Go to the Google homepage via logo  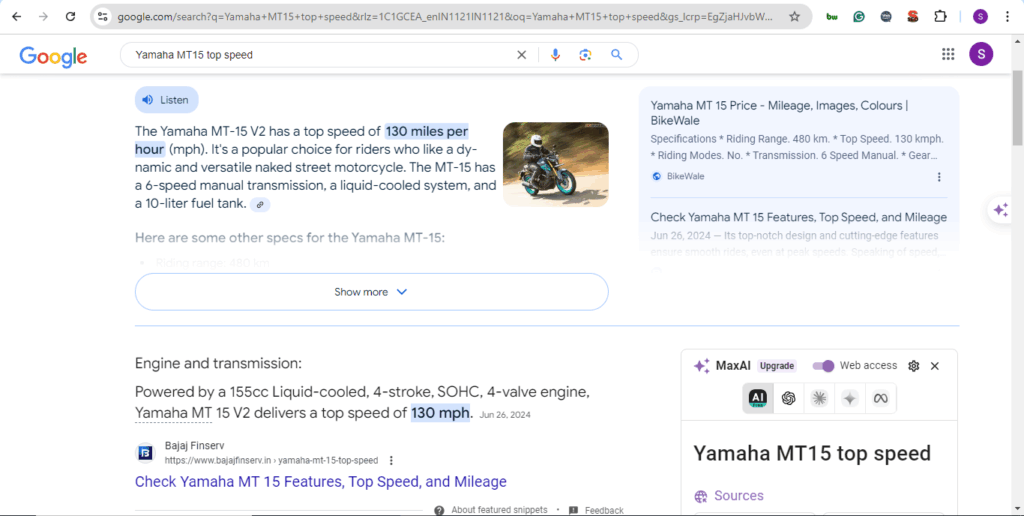(53, 56)
